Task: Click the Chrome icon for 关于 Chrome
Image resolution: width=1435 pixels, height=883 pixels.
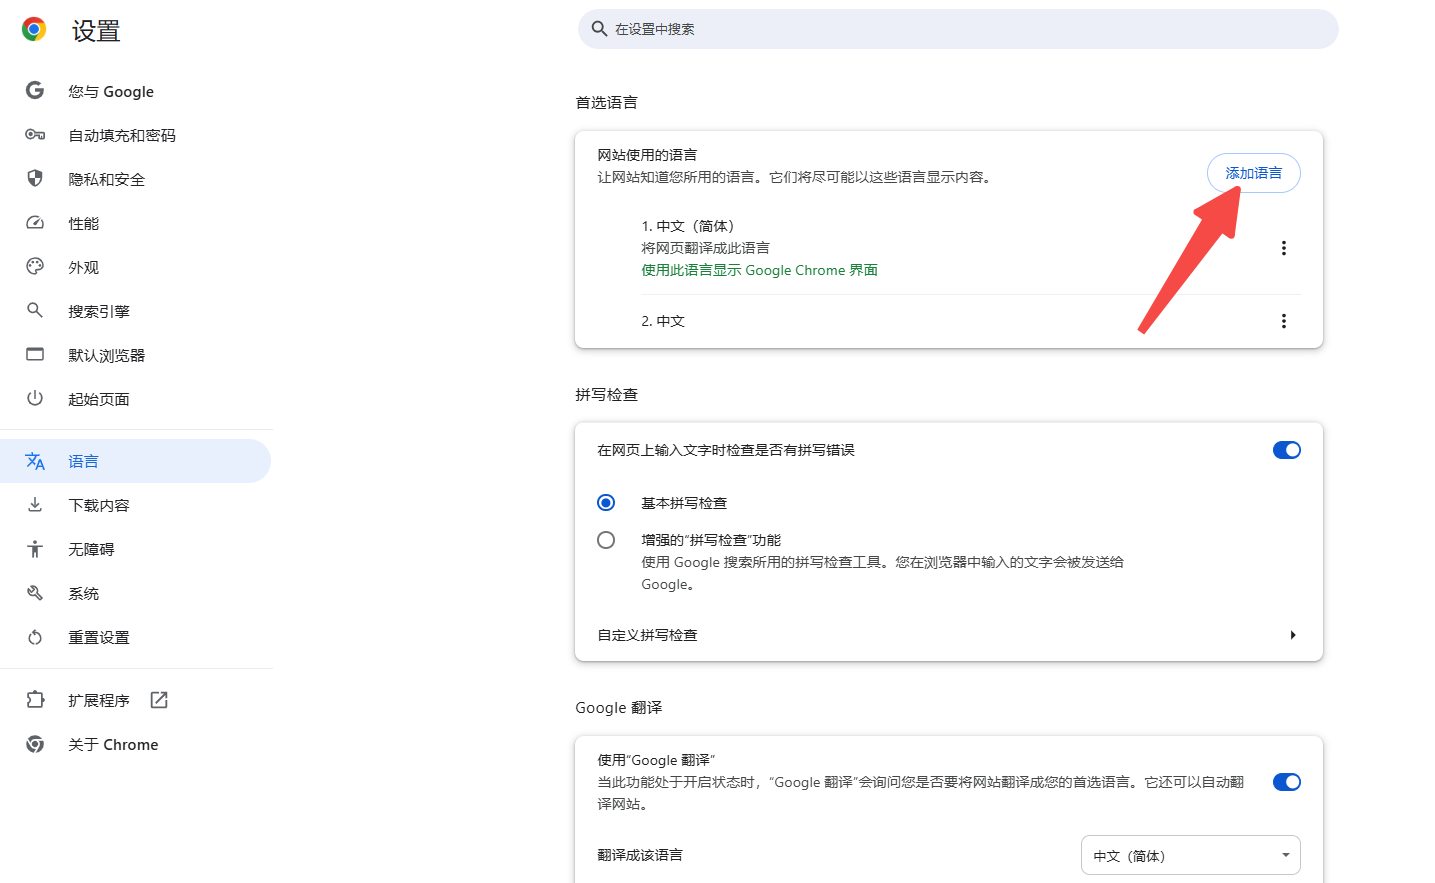Action: (35, 744)
